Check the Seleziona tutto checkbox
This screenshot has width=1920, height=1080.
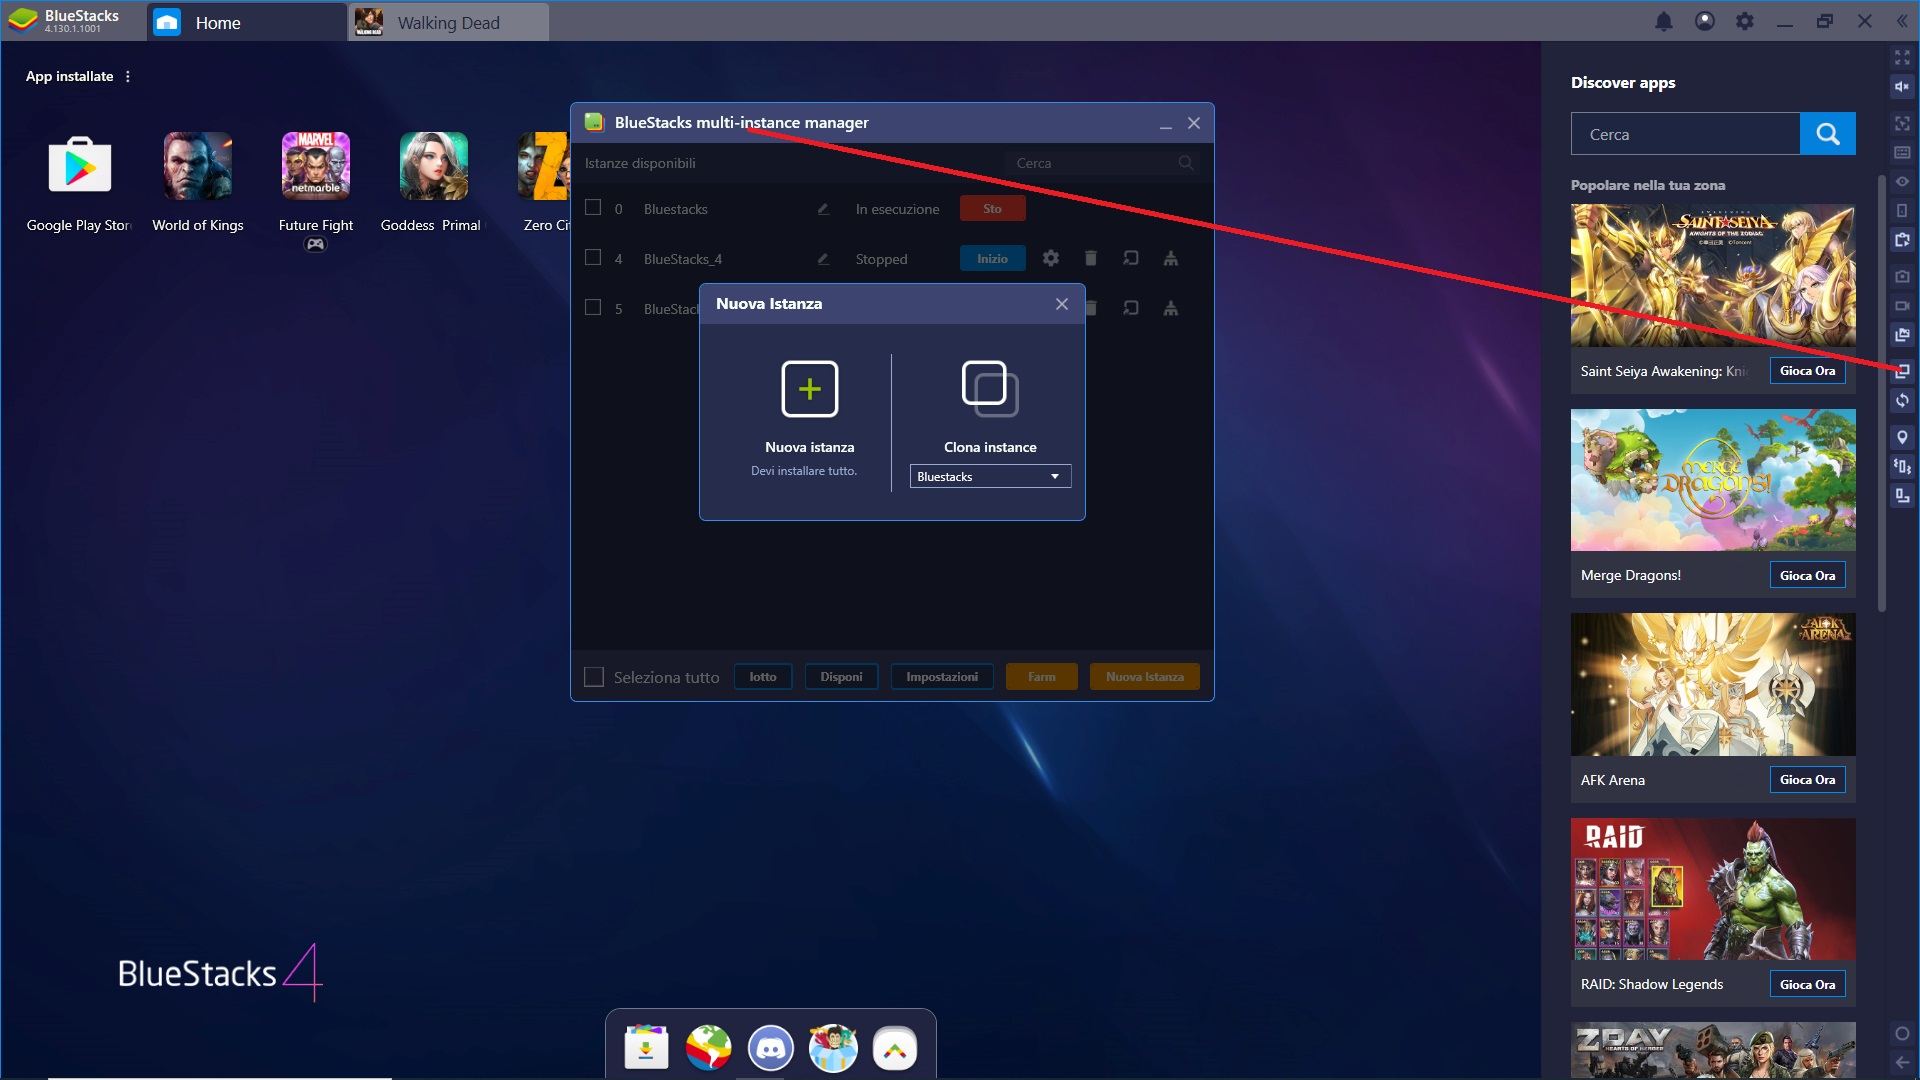pos(594,677)
